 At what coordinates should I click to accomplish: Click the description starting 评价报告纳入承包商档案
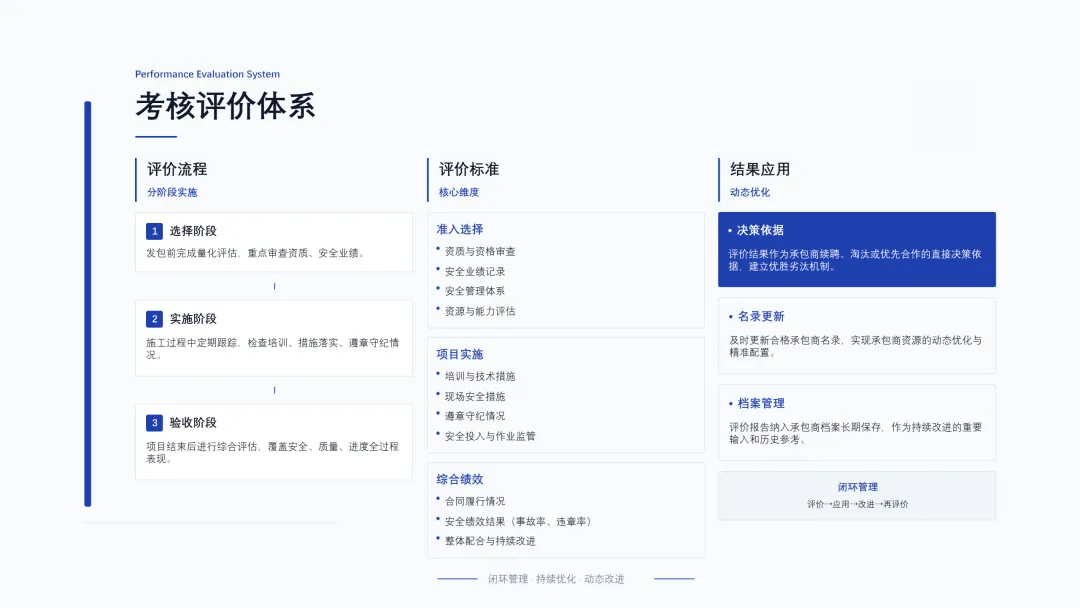(855, 433)
